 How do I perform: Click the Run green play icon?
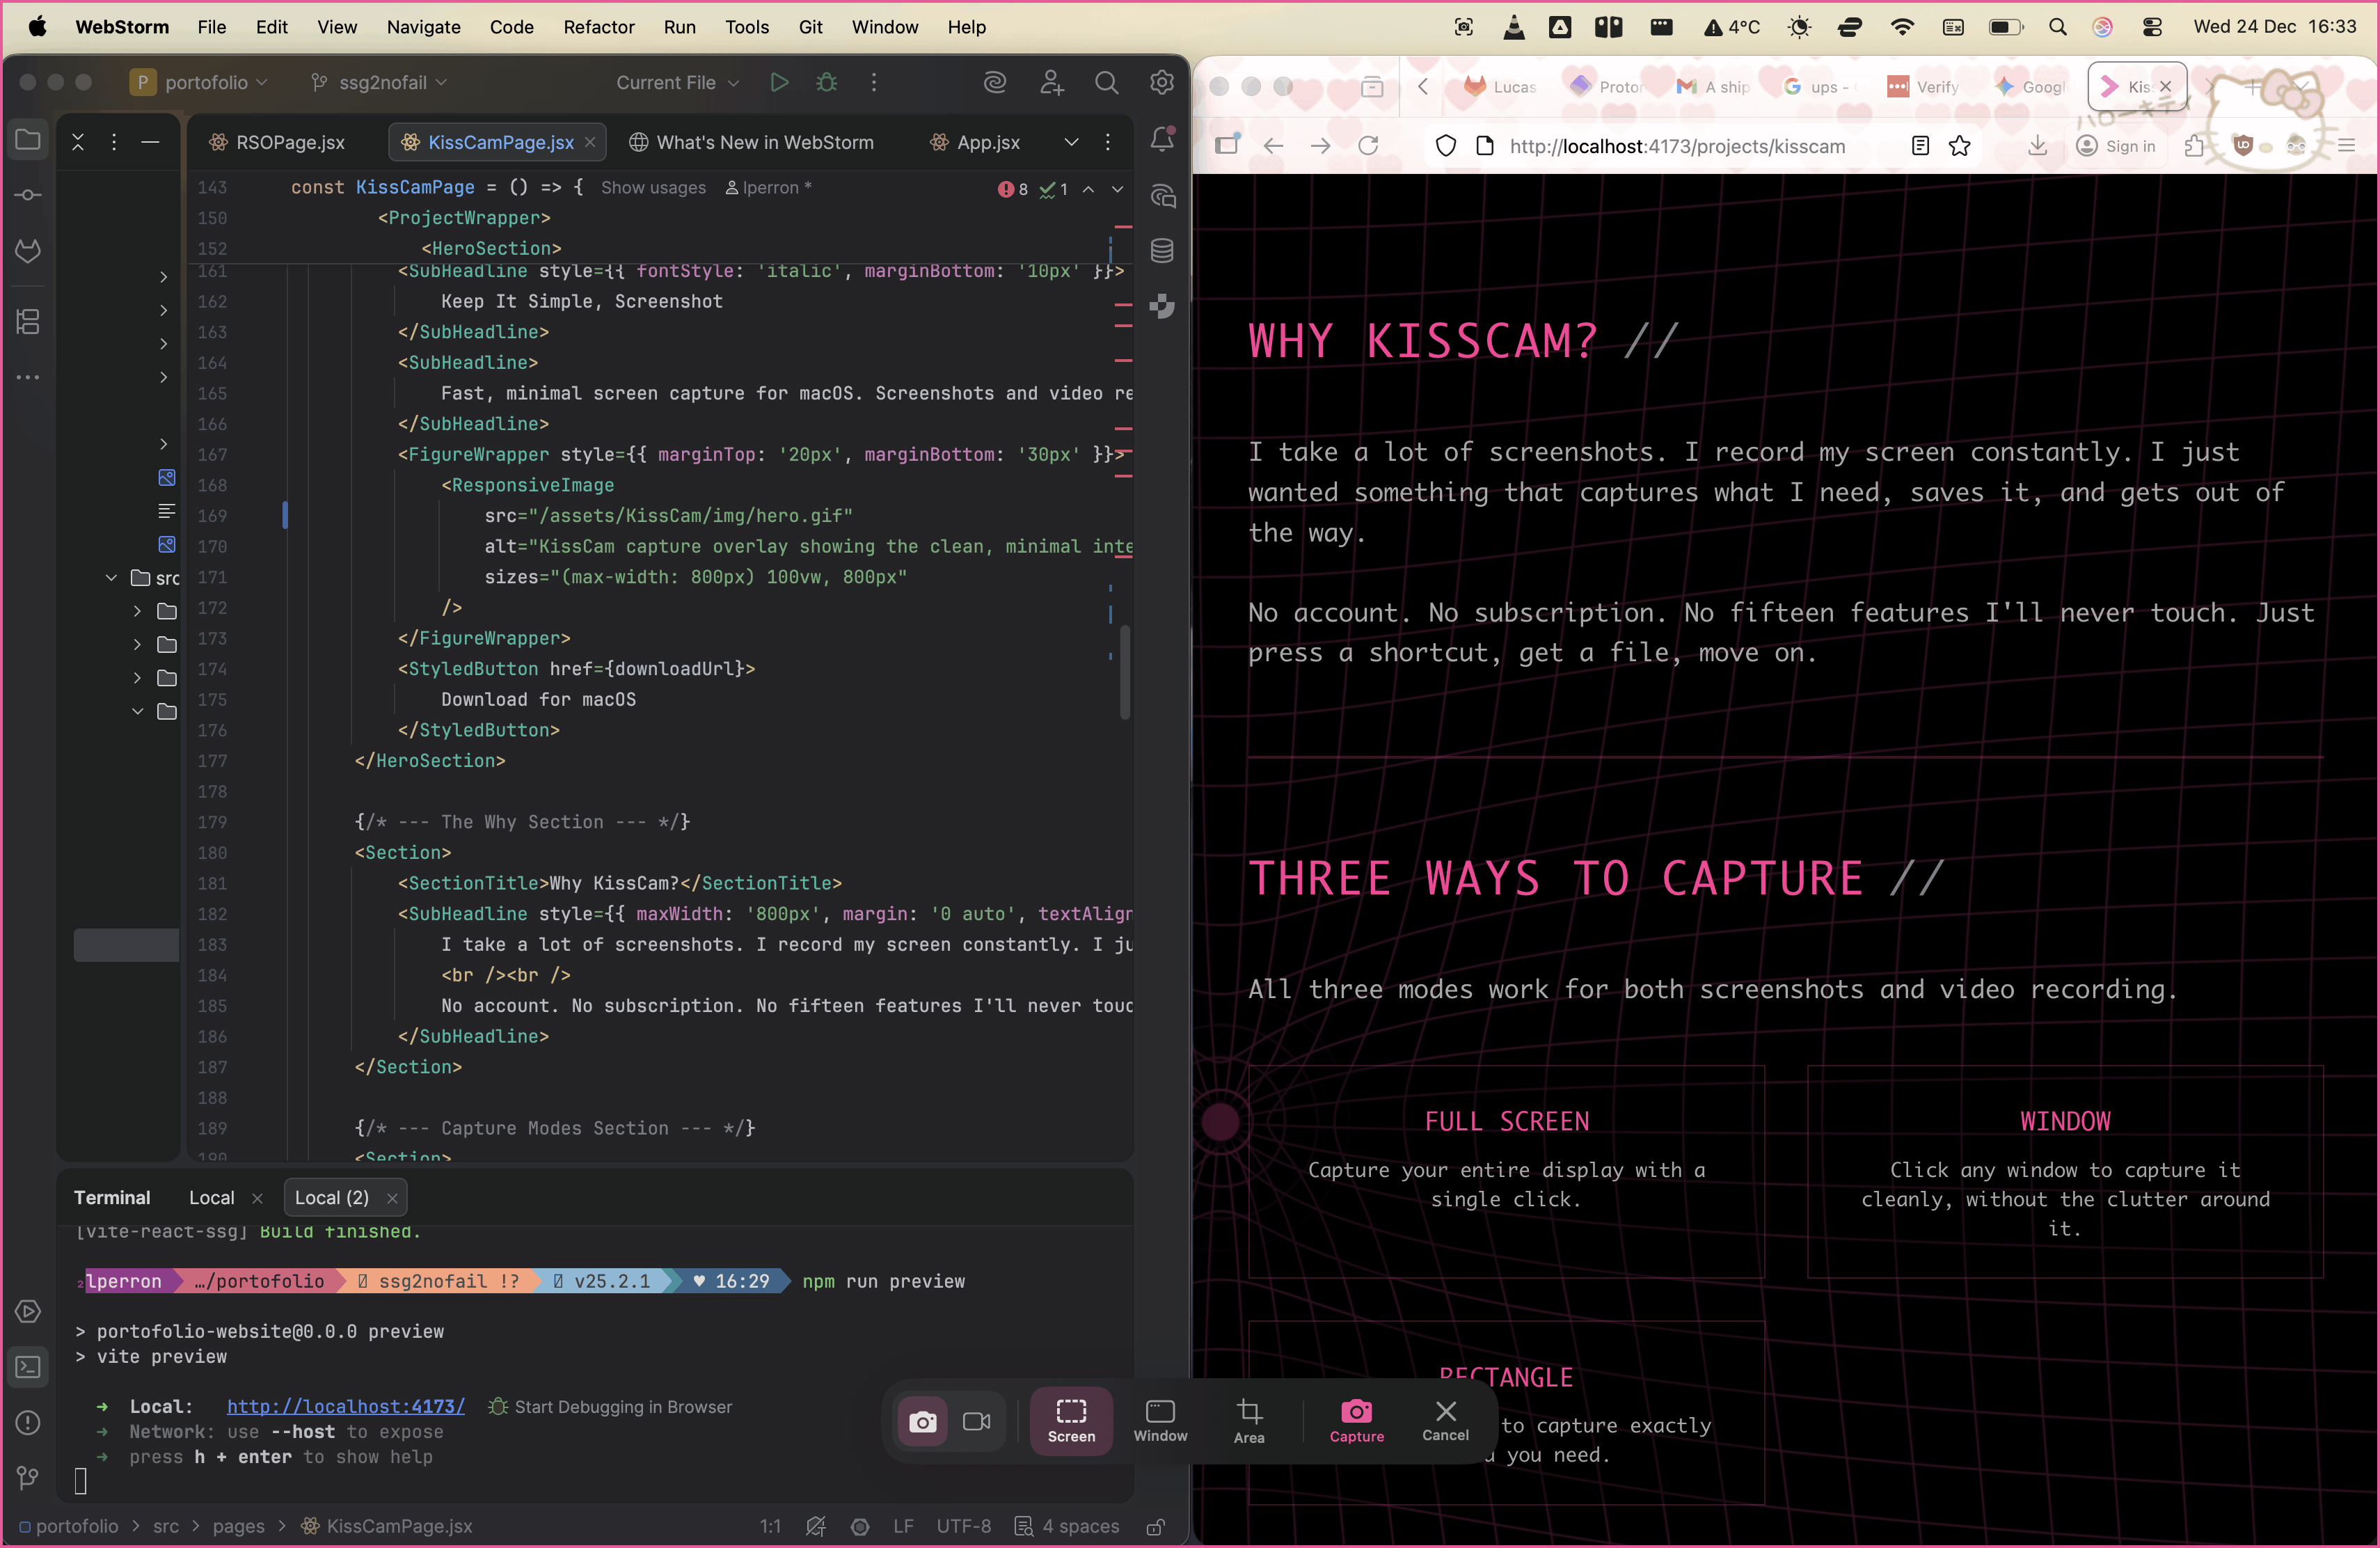point(779,83)
